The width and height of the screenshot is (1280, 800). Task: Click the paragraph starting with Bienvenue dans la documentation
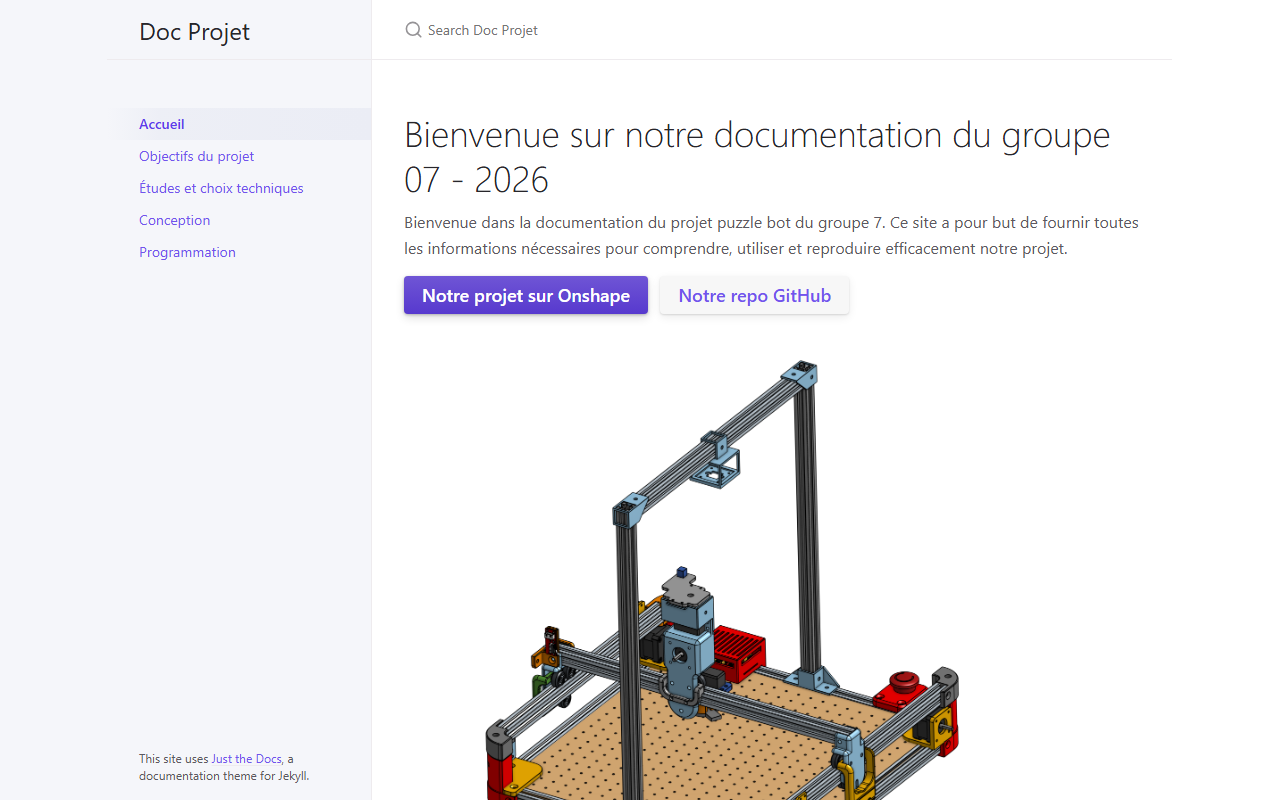point(771,235)
